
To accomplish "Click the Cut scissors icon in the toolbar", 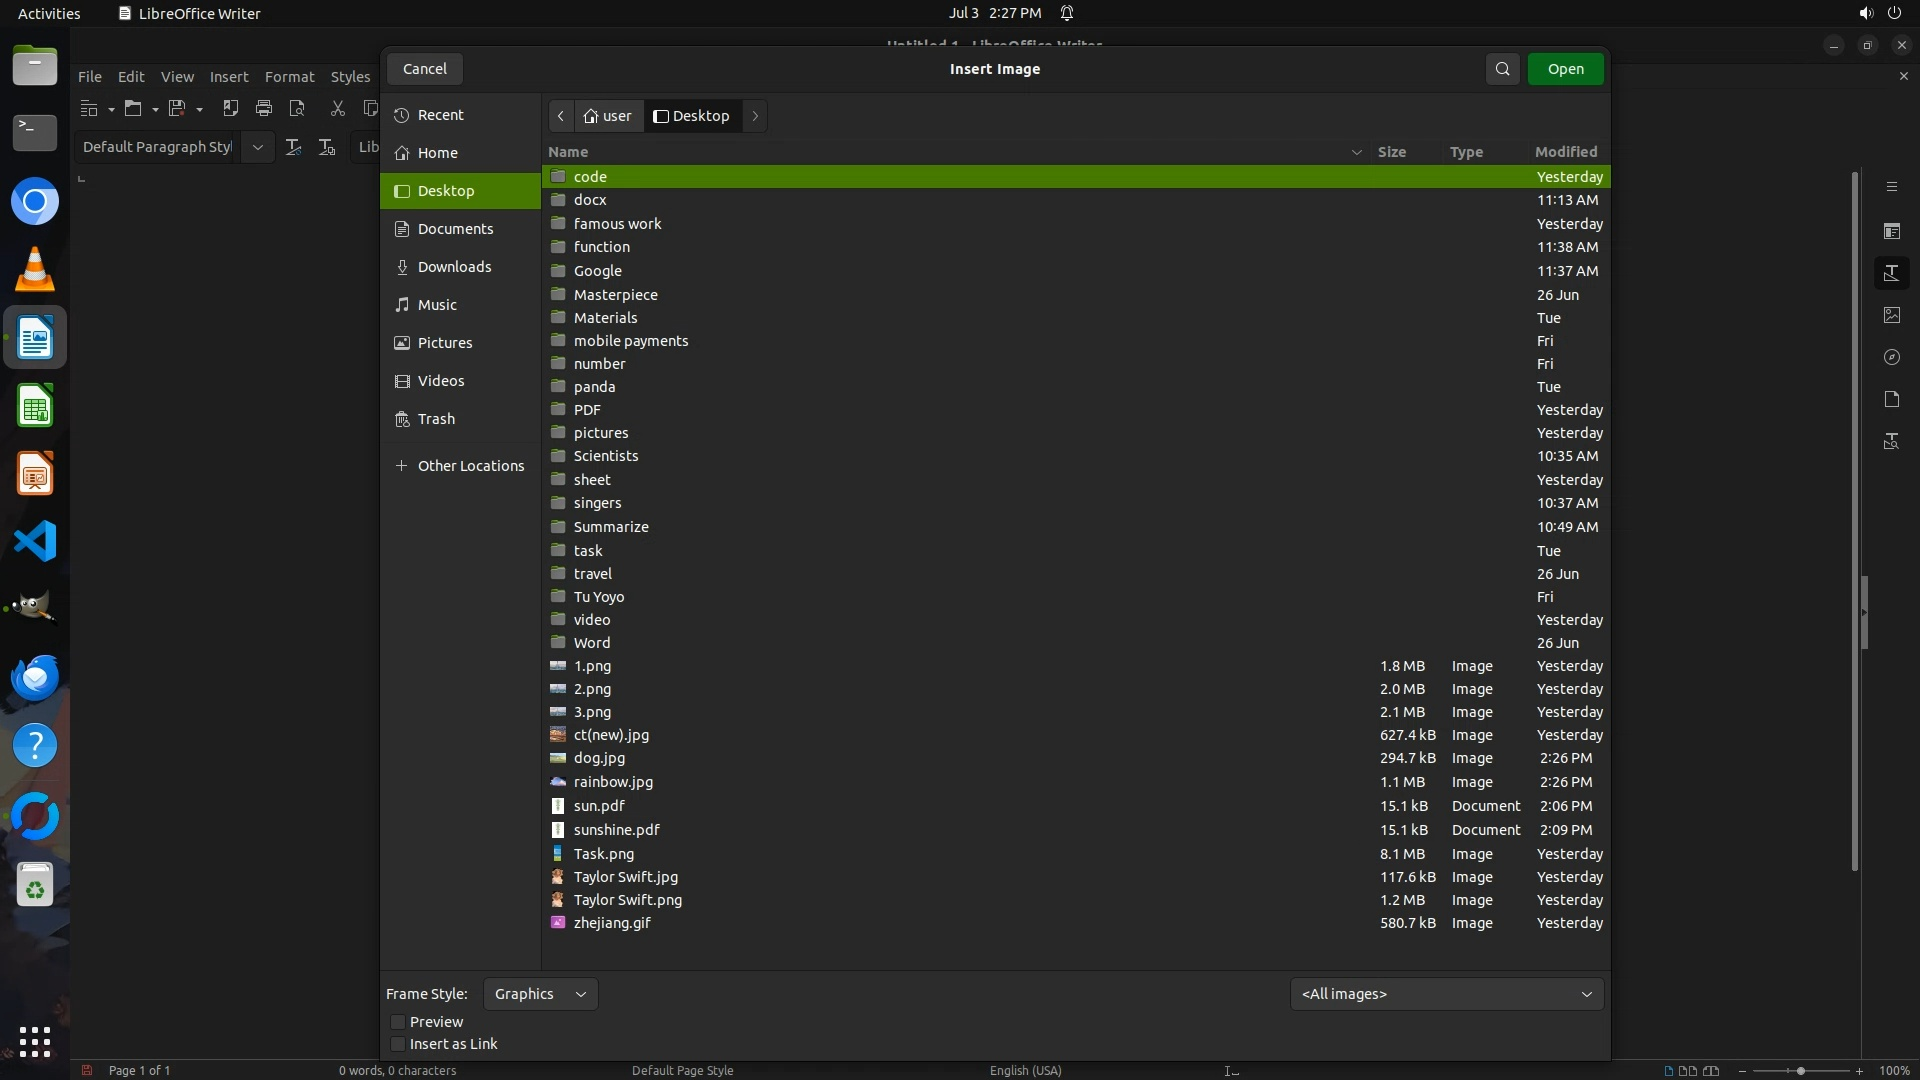I will (337, 108).
